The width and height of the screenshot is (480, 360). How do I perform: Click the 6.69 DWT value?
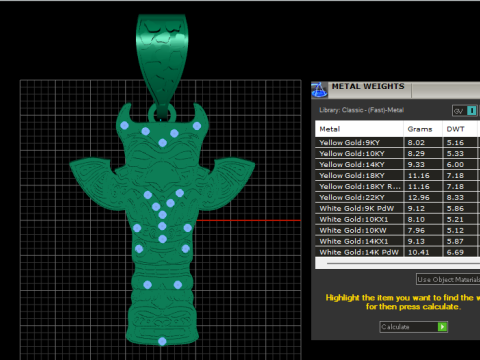455,252
